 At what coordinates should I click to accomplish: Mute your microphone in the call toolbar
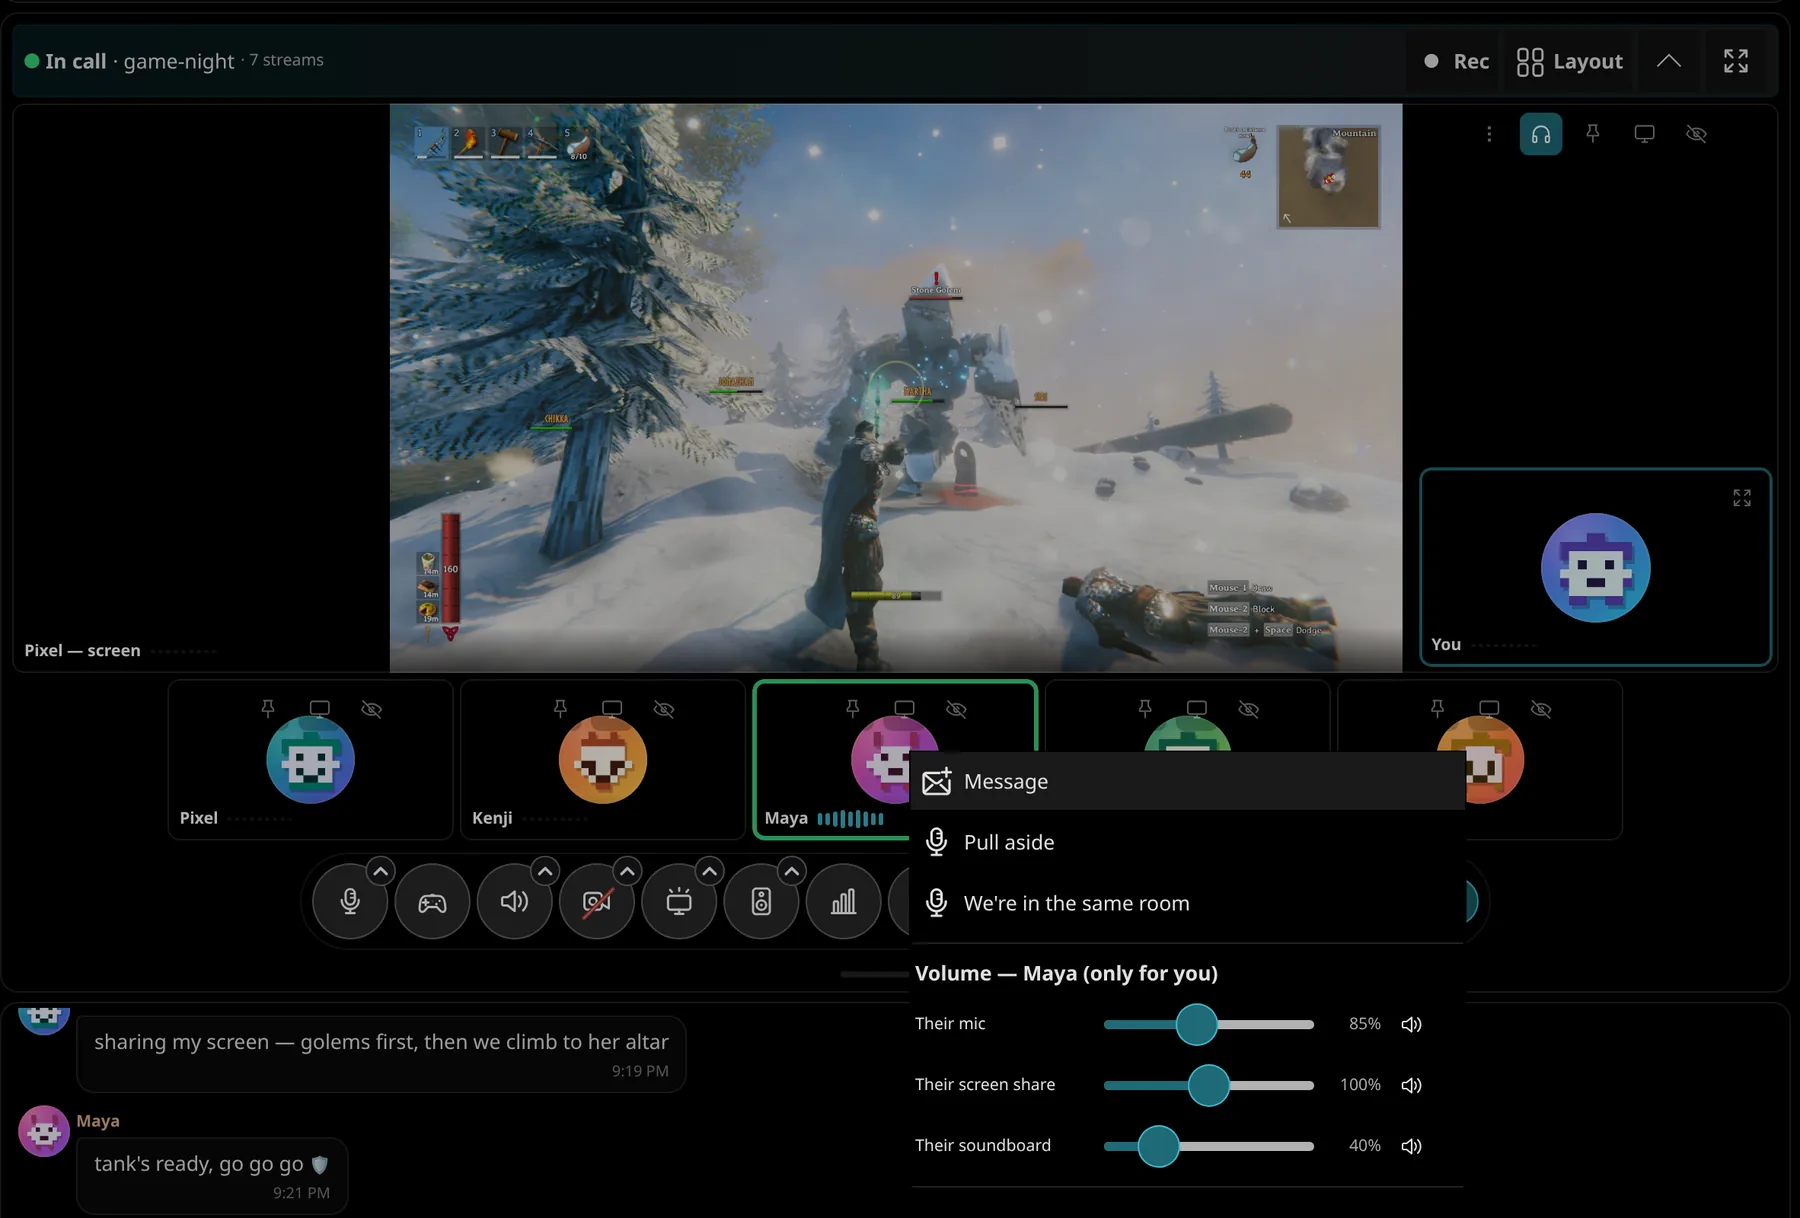tap(350, 902)
